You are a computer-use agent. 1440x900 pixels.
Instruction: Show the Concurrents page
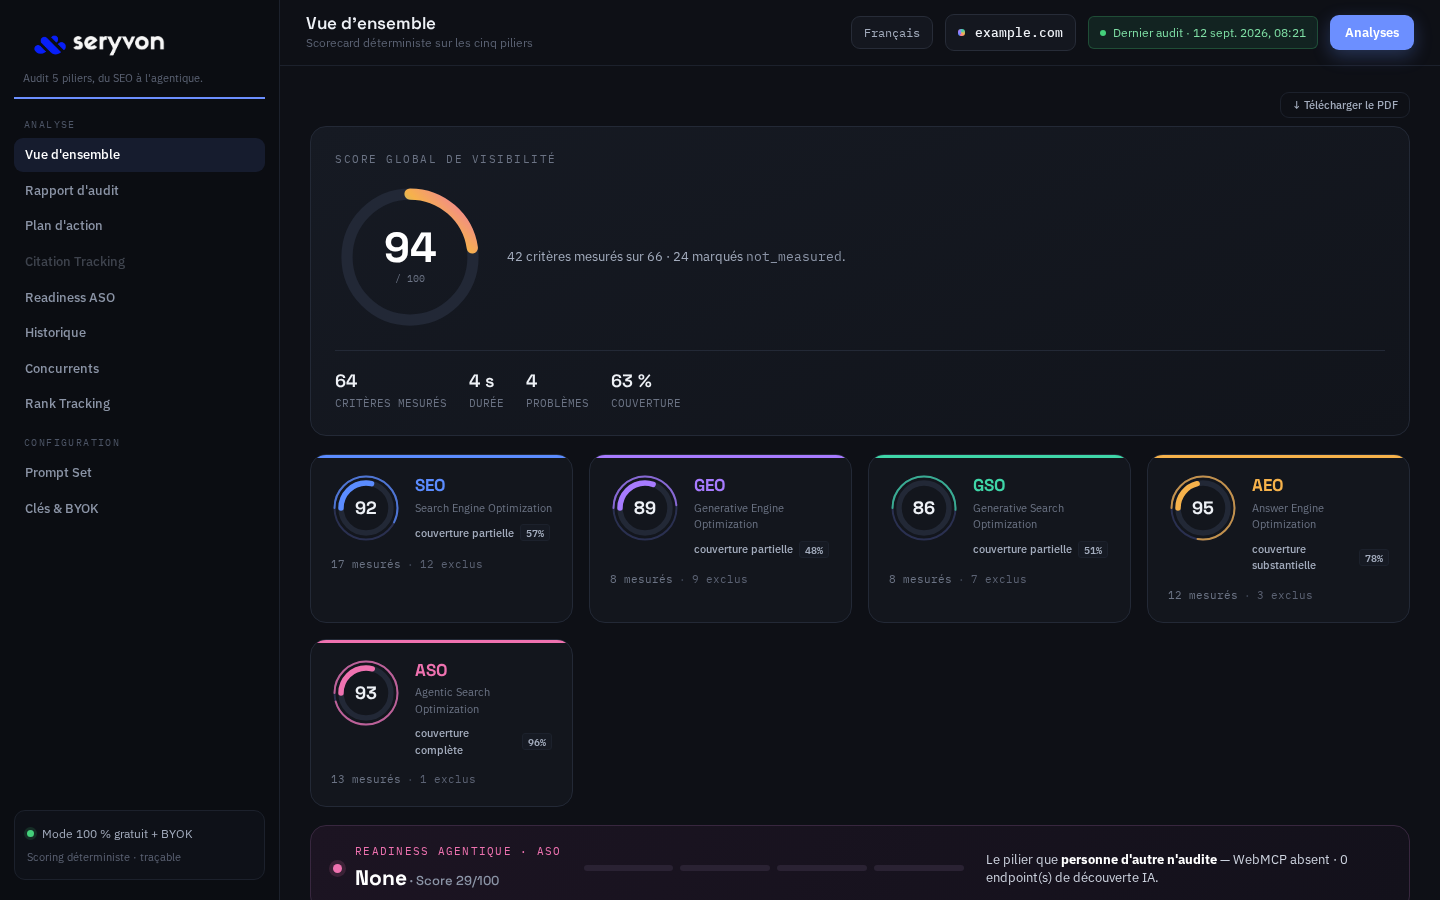(139, 369)
